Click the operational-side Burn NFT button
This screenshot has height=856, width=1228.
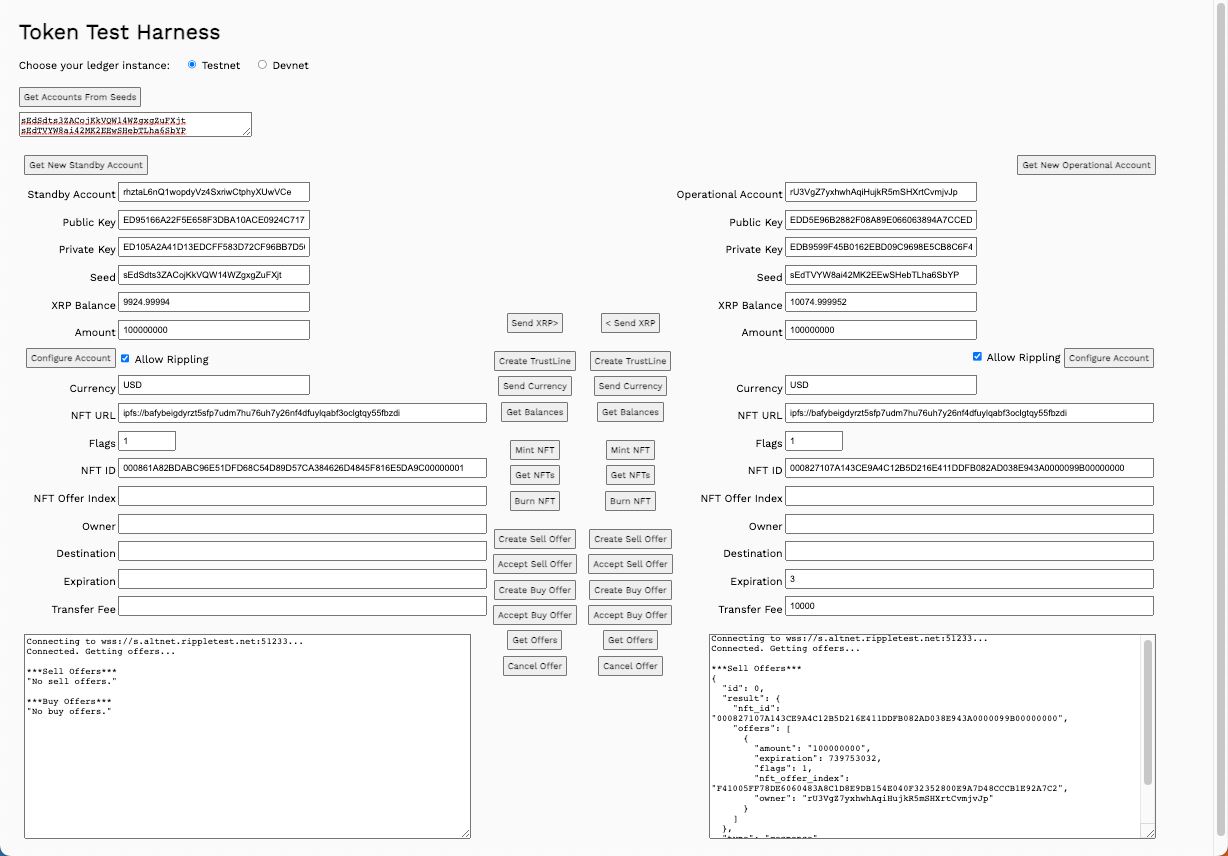pyautogui.click(x=630, y=501)
